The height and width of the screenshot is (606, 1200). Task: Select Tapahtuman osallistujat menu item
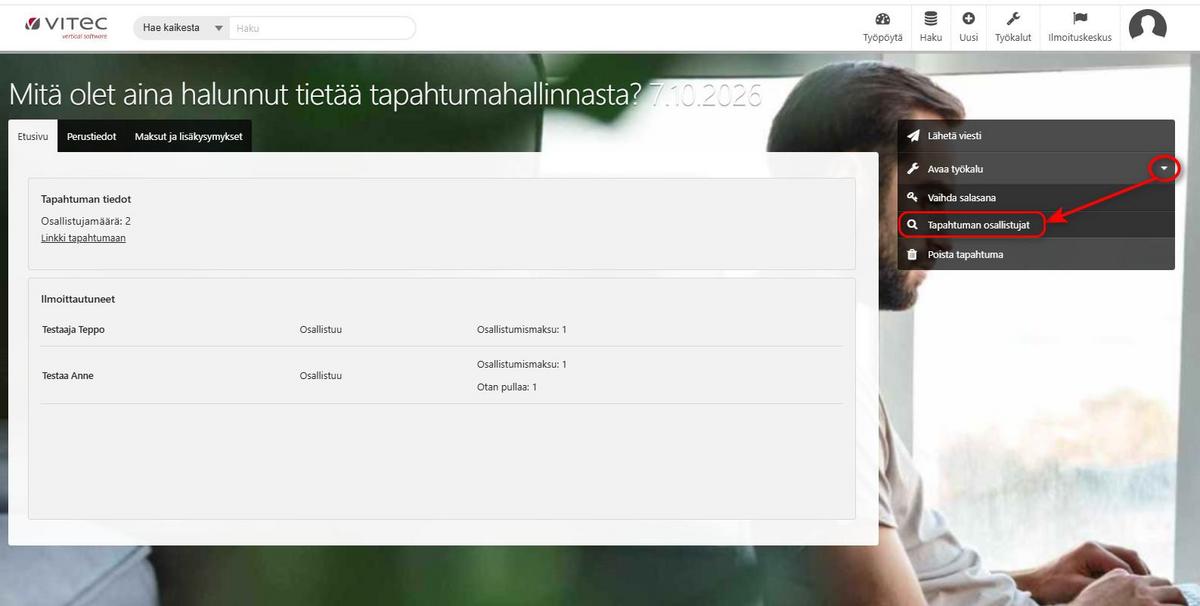pyautogui.click(x=977, y=225)
